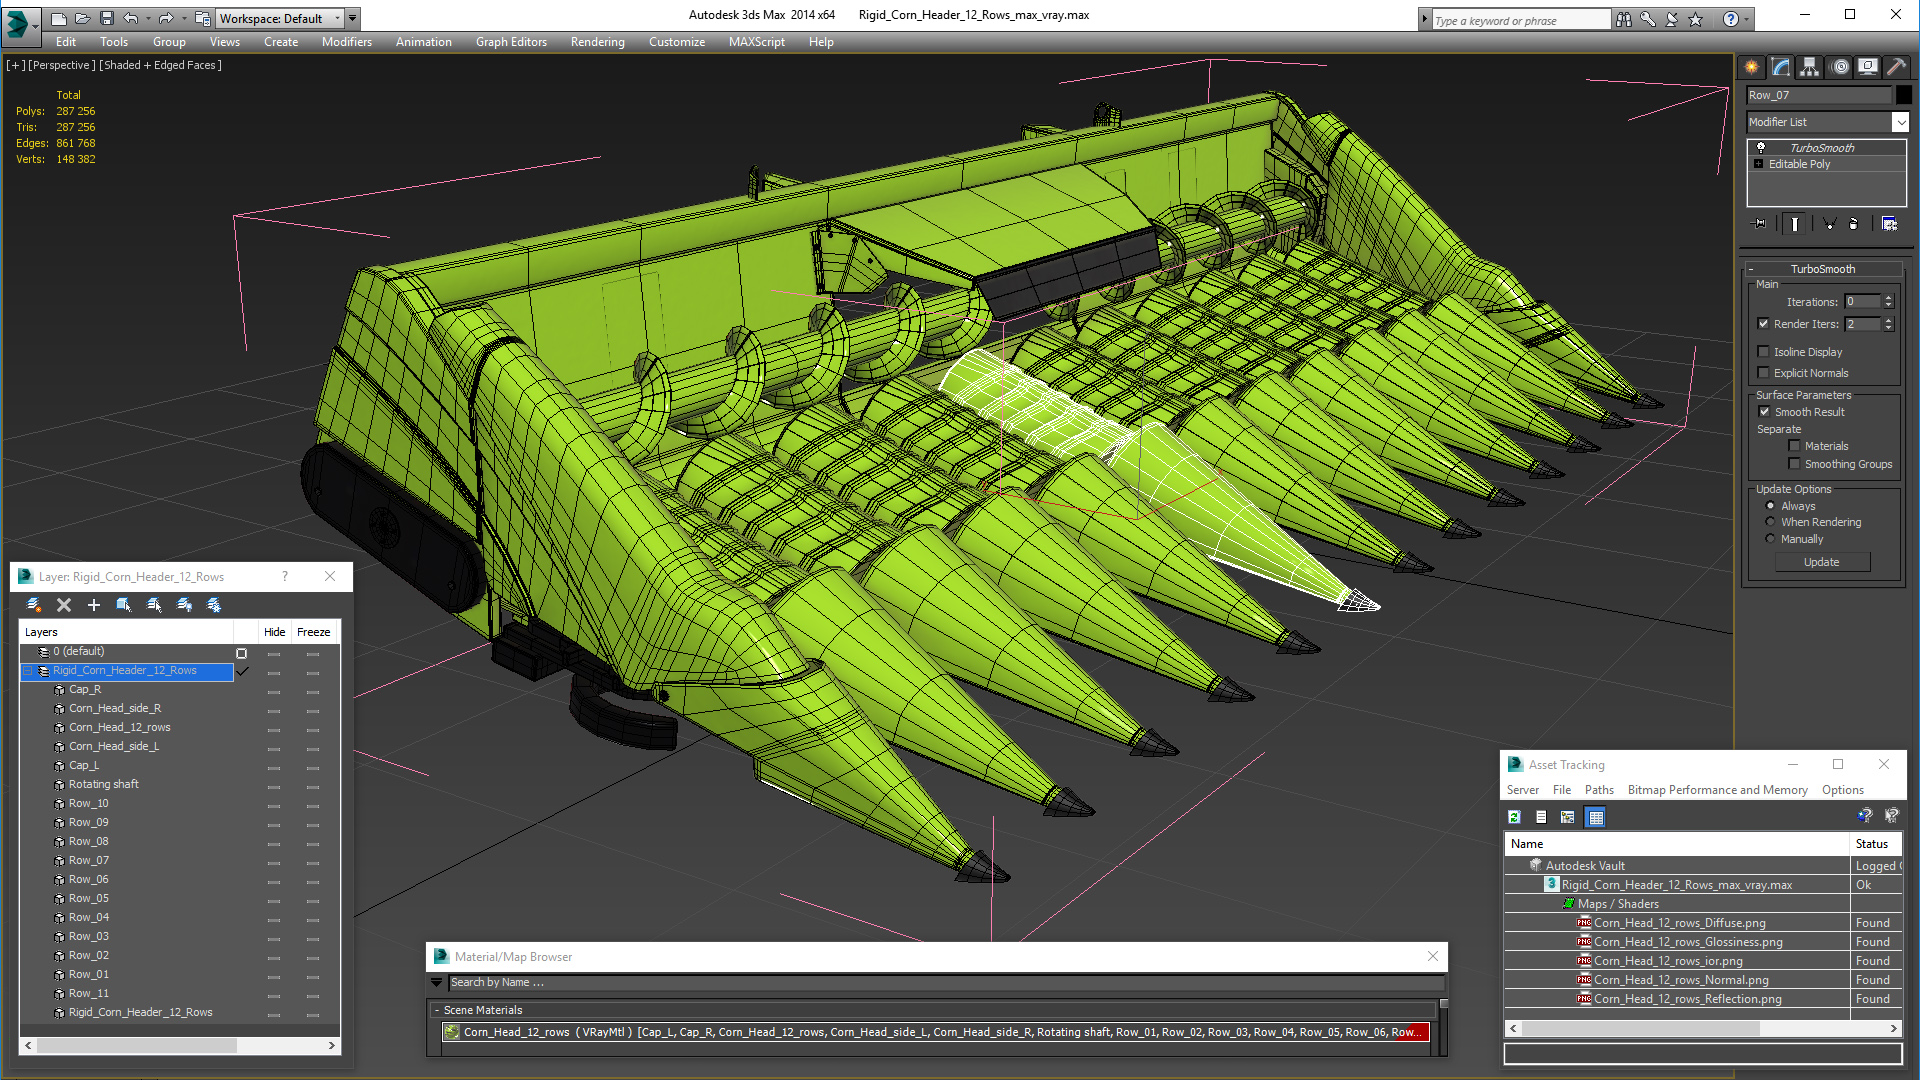
Task: Open Bitmap Performance and Memory menu
Action: (1717, 790)
